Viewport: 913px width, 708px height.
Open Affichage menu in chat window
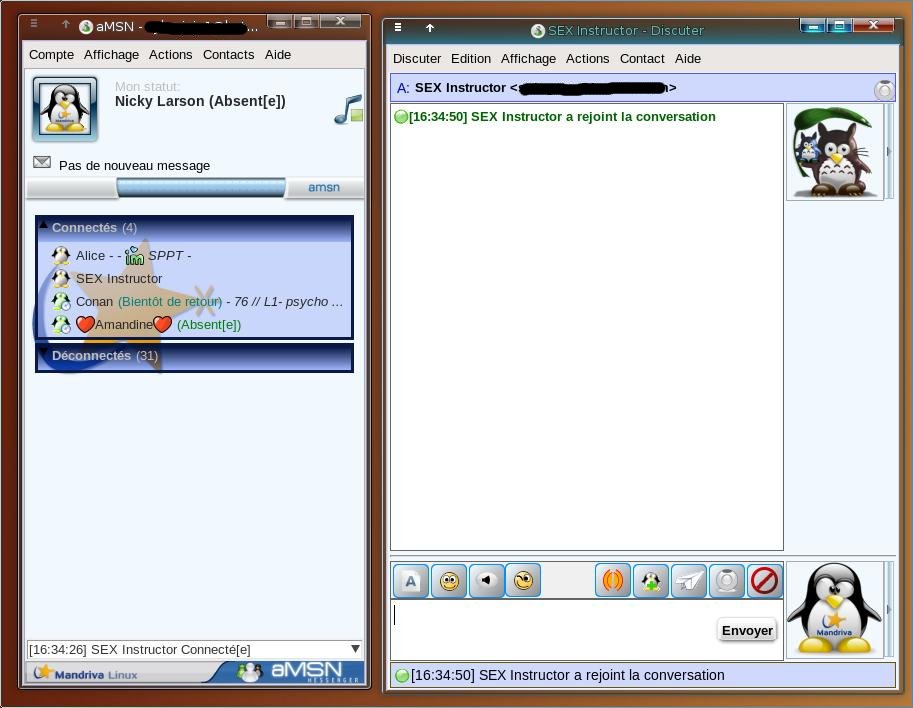528,59
